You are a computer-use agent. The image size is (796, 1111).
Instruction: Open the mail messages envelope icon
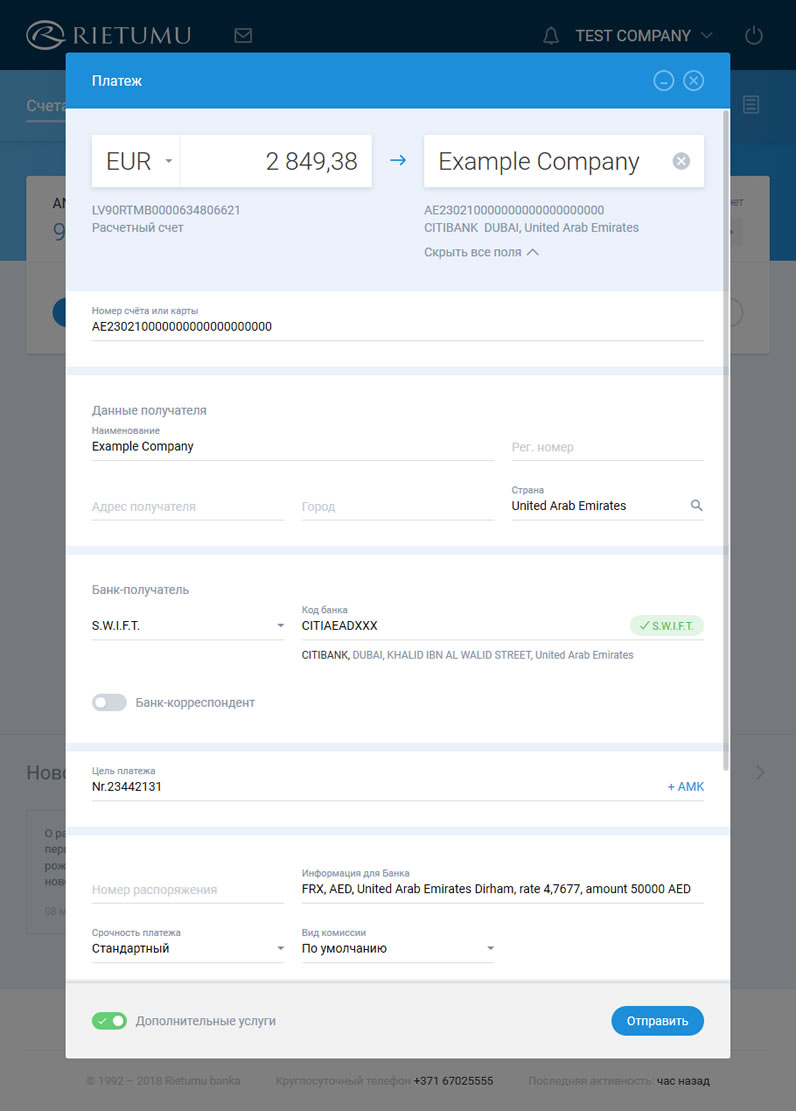pyautogui.click(x=243, y=36)
